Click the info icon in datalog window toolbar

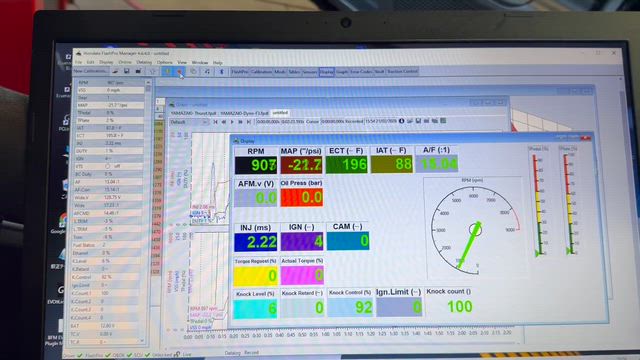(401, 121)
